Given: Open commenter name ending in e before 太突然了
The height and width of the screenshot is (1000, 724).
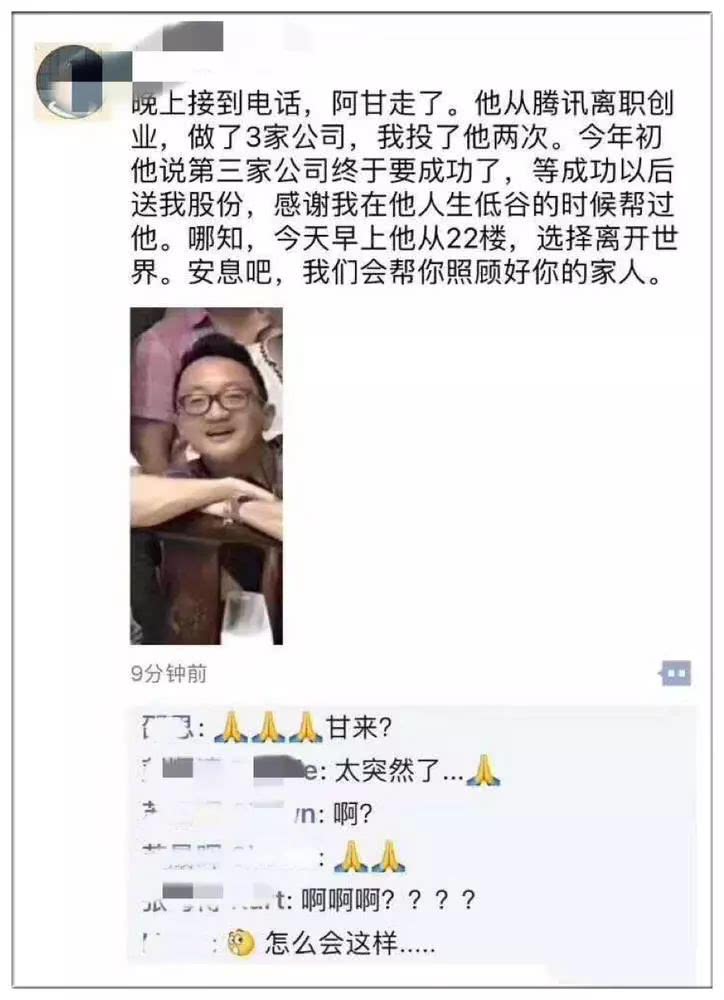Looking at the screenshot, I should (230, 770).
